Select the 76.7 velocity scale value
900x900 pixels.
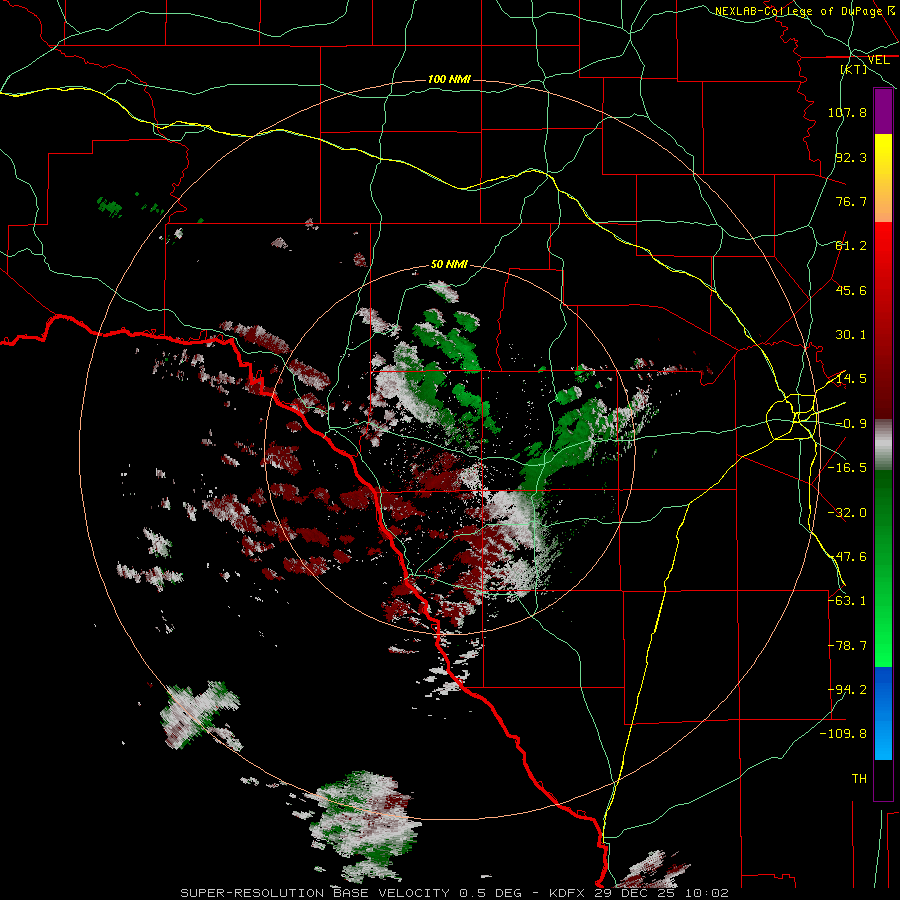851,201
